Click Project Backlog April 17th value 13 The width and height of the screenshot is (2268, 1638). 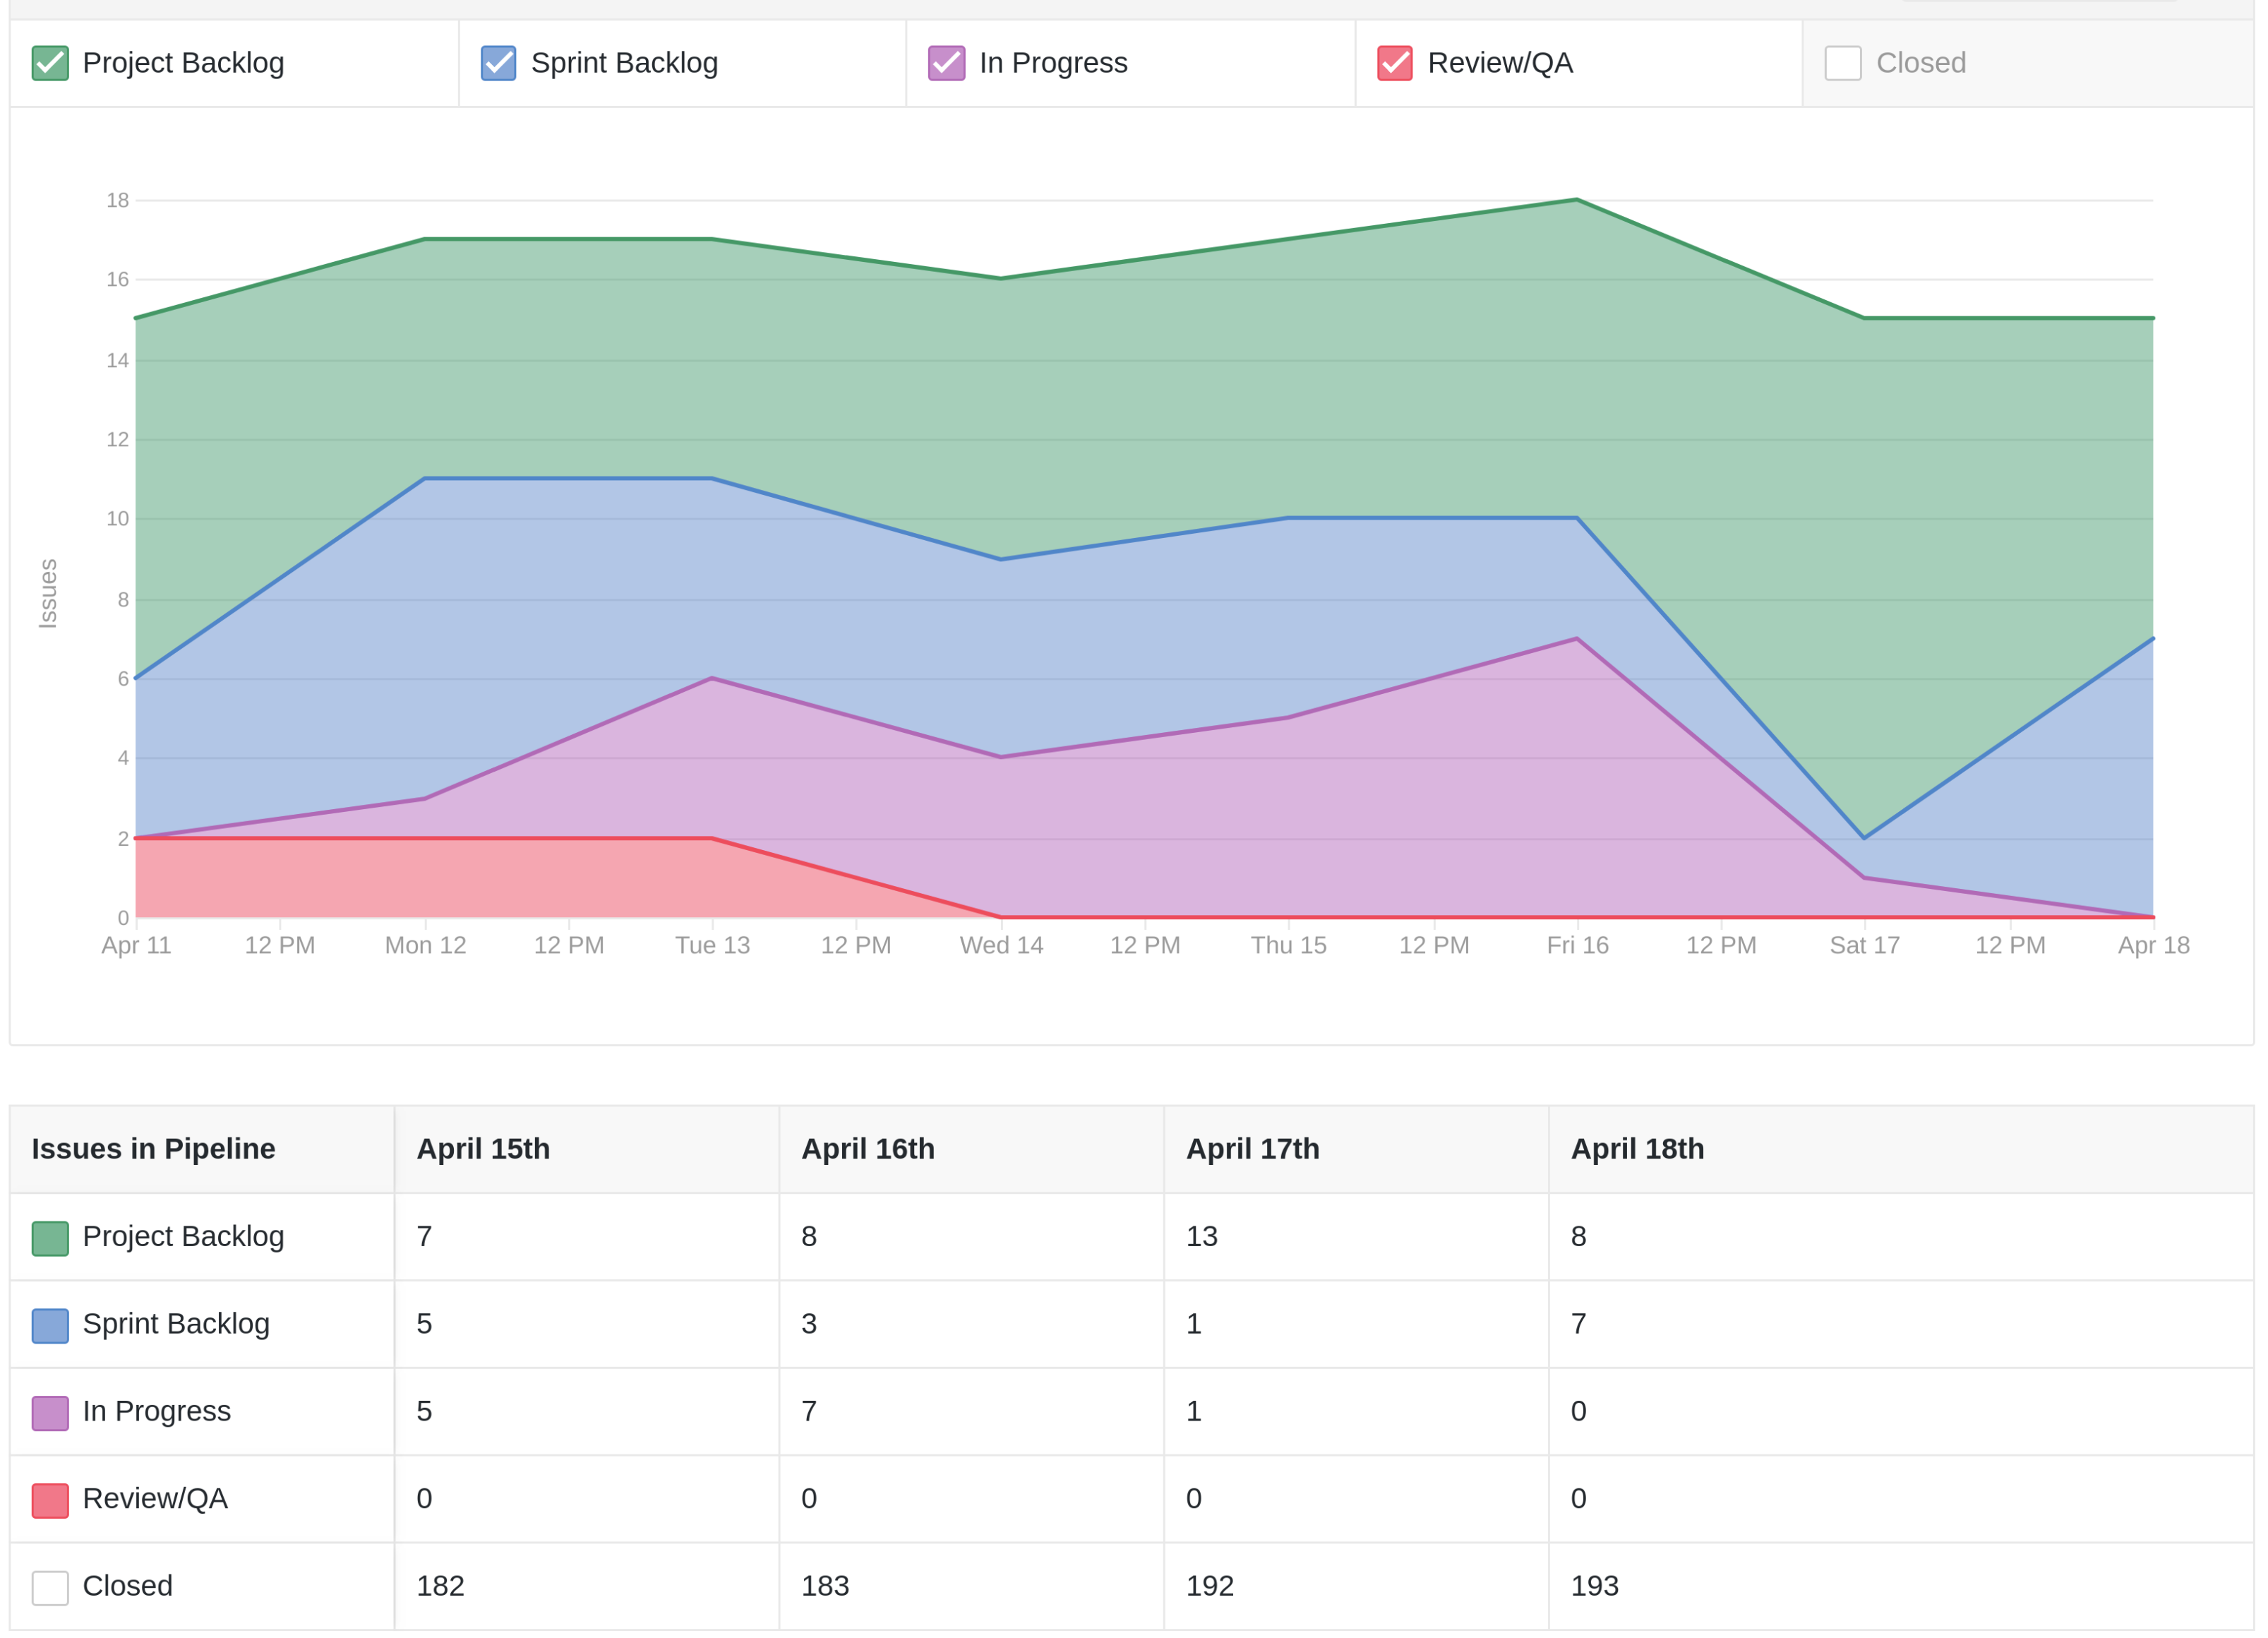tap(1202, 1236)
